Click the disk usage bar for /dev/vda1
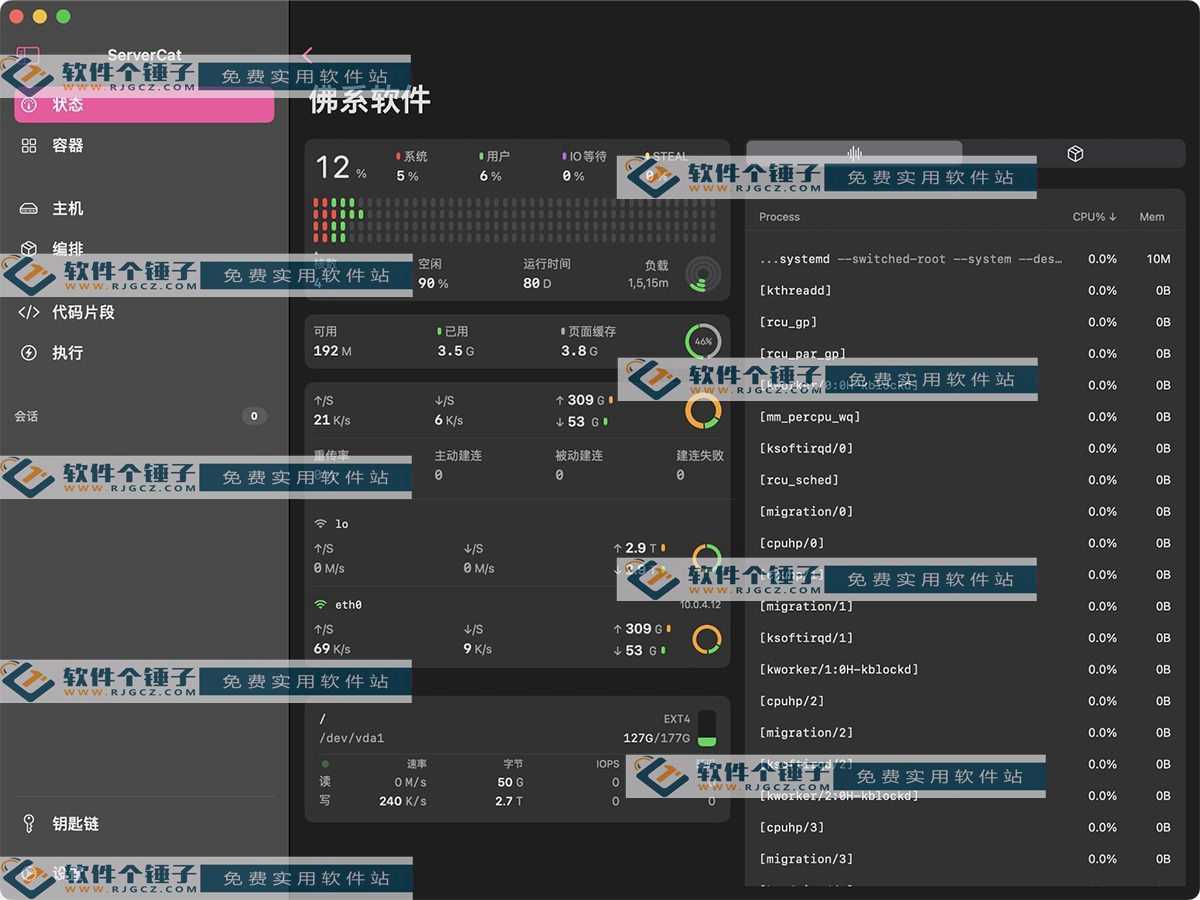The image size is (1200, 900). (706, 727)
